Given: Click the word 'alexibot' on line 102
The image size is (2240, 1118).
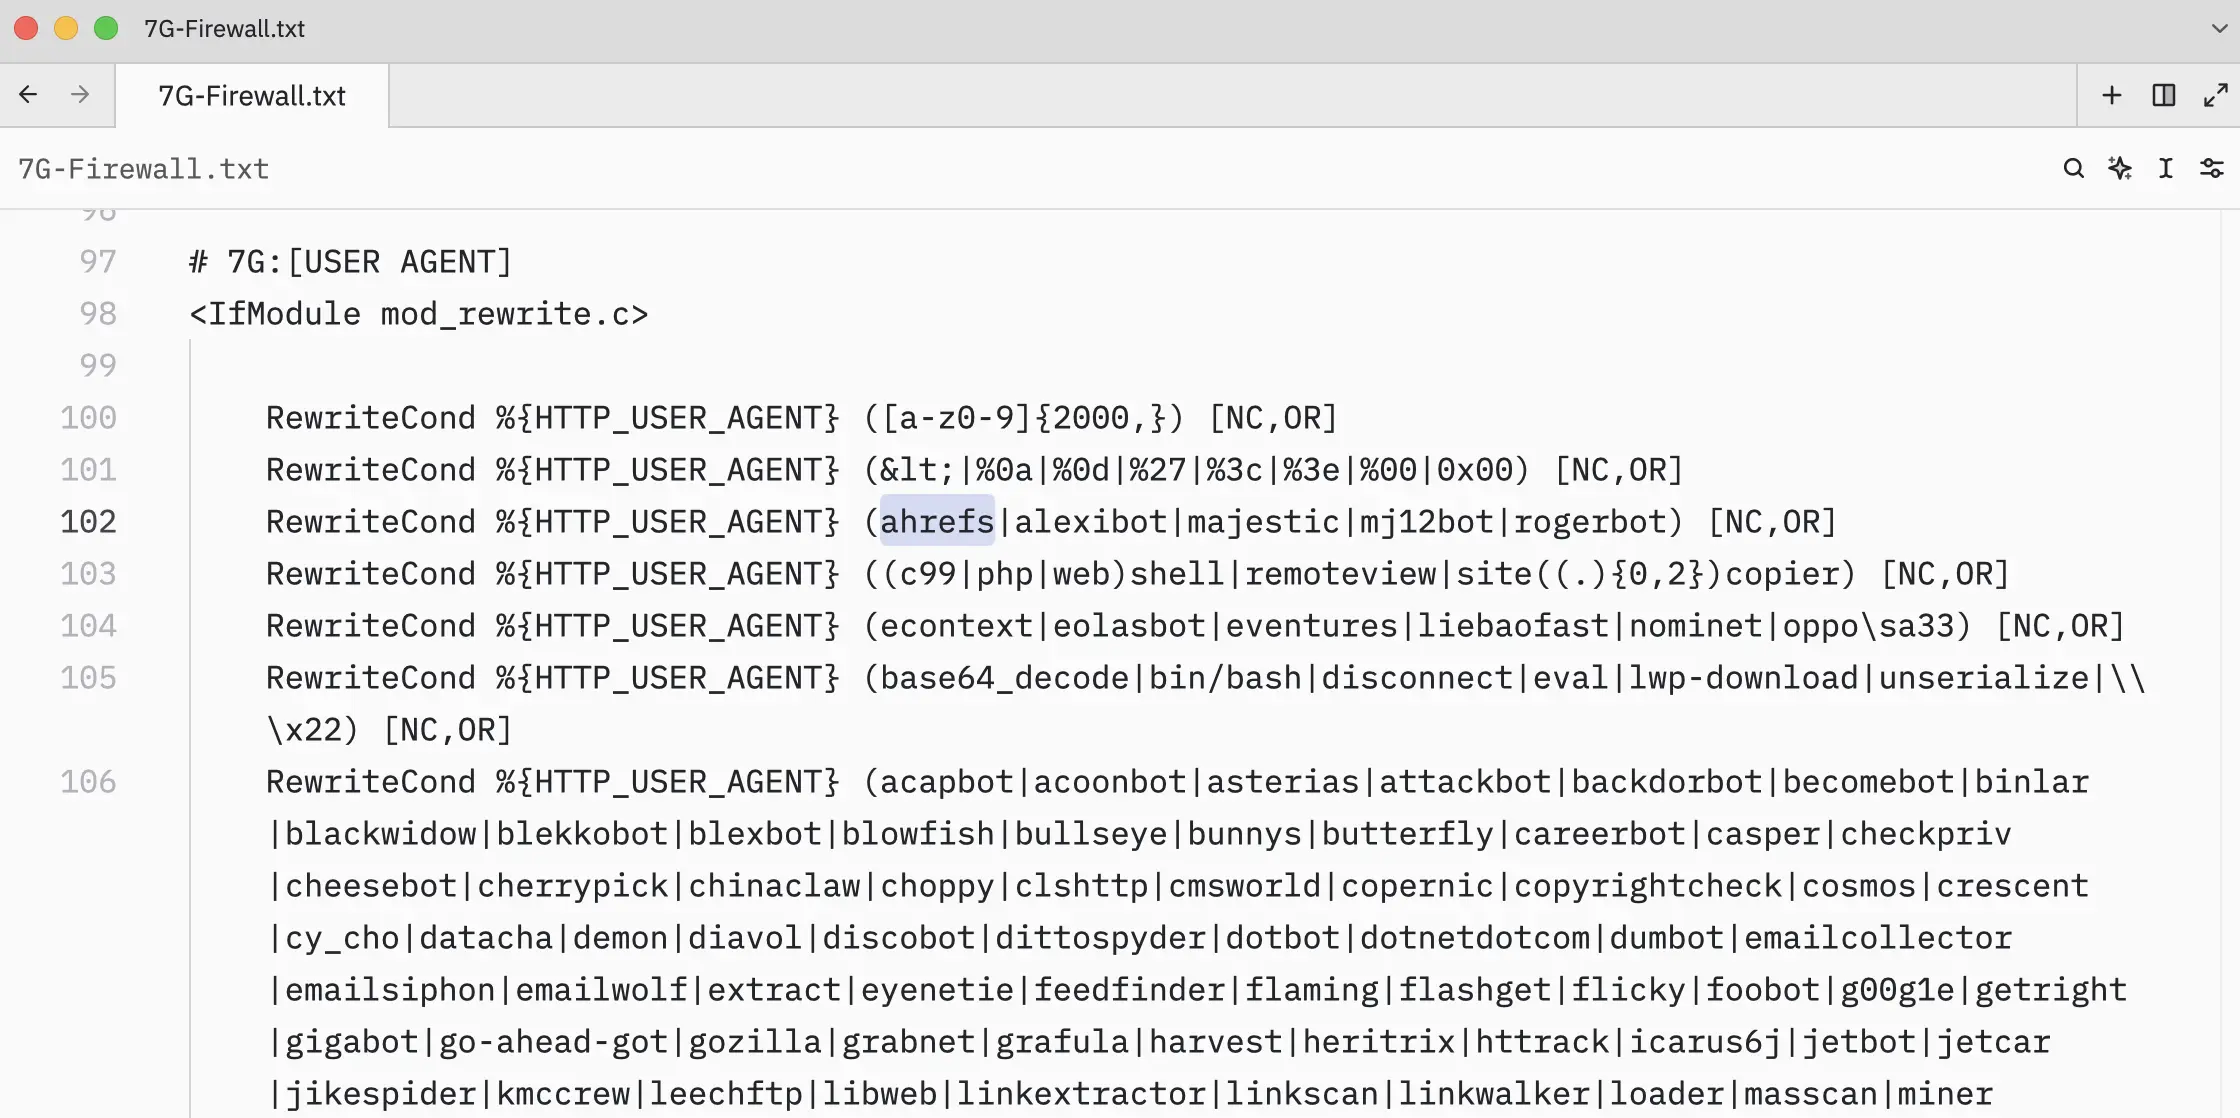Looking at the screenshot, I should 1090,522.
